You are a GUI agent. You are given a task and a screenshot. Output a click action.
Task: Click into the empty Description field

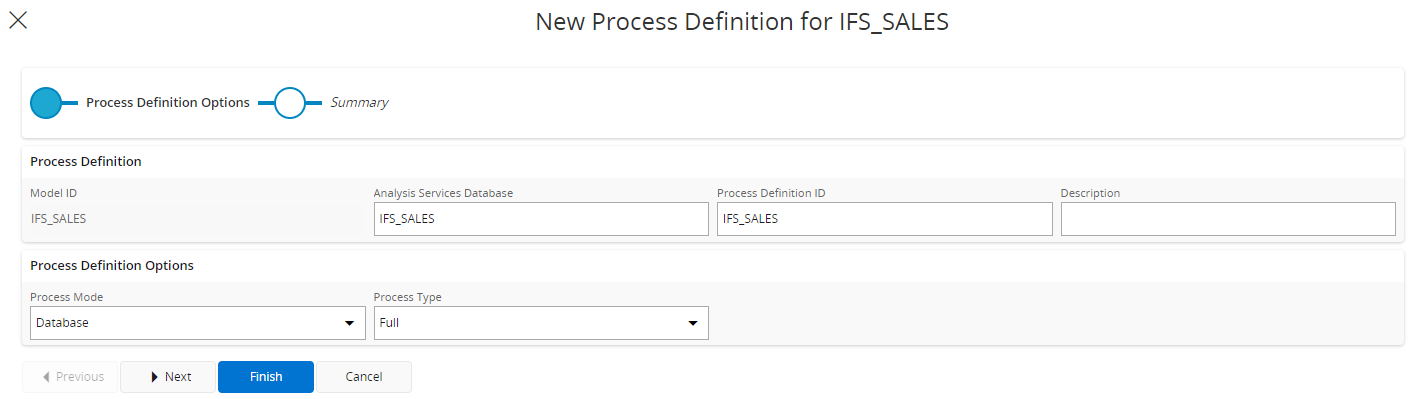pyautogui.click(x=1228, y=219)
